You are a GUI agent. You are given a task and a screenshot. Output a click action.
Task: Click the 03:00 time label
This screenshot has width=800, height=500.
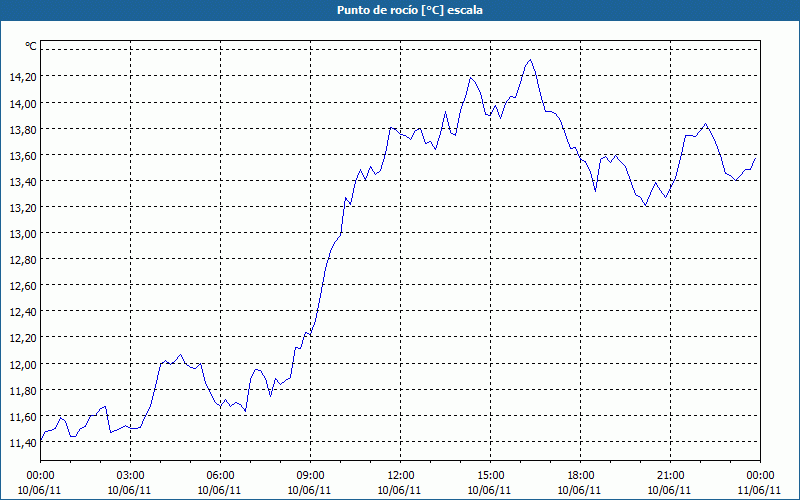coord(131,476)
